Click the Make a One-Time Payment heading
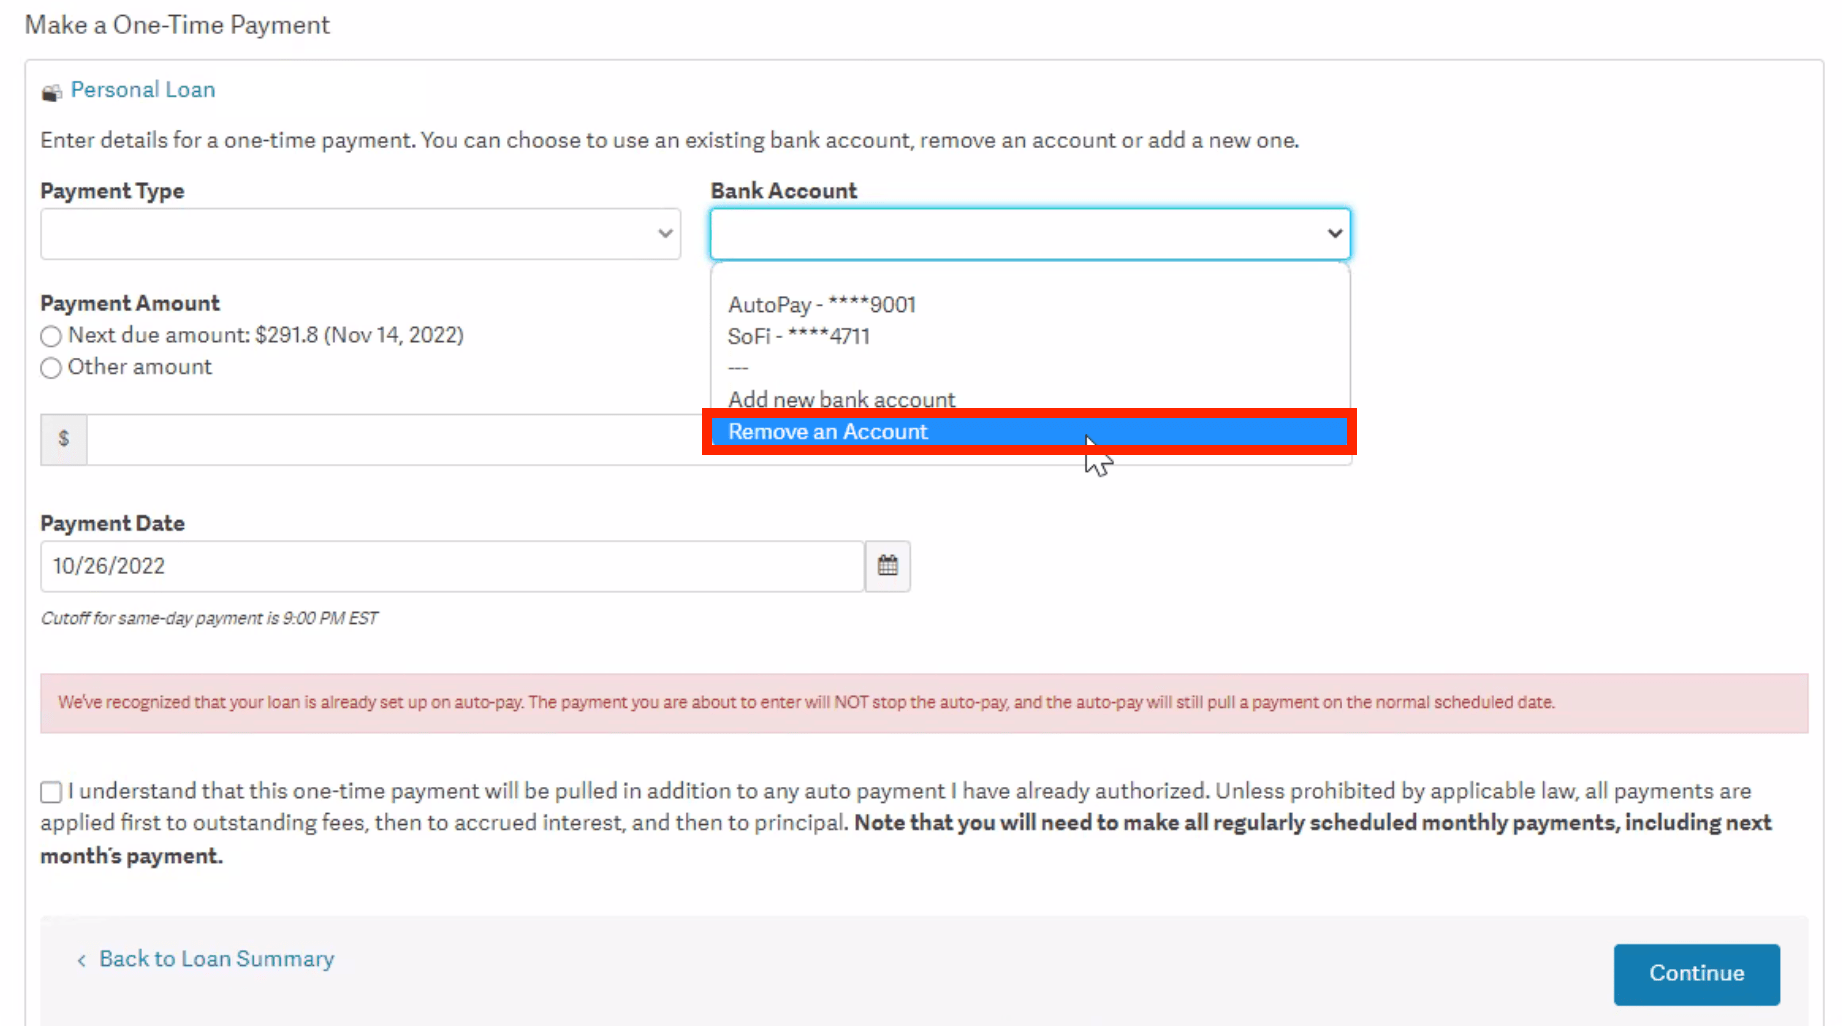Viewport: 1842px width, 1026px height. pyautogui.click(x=177, y=24)
